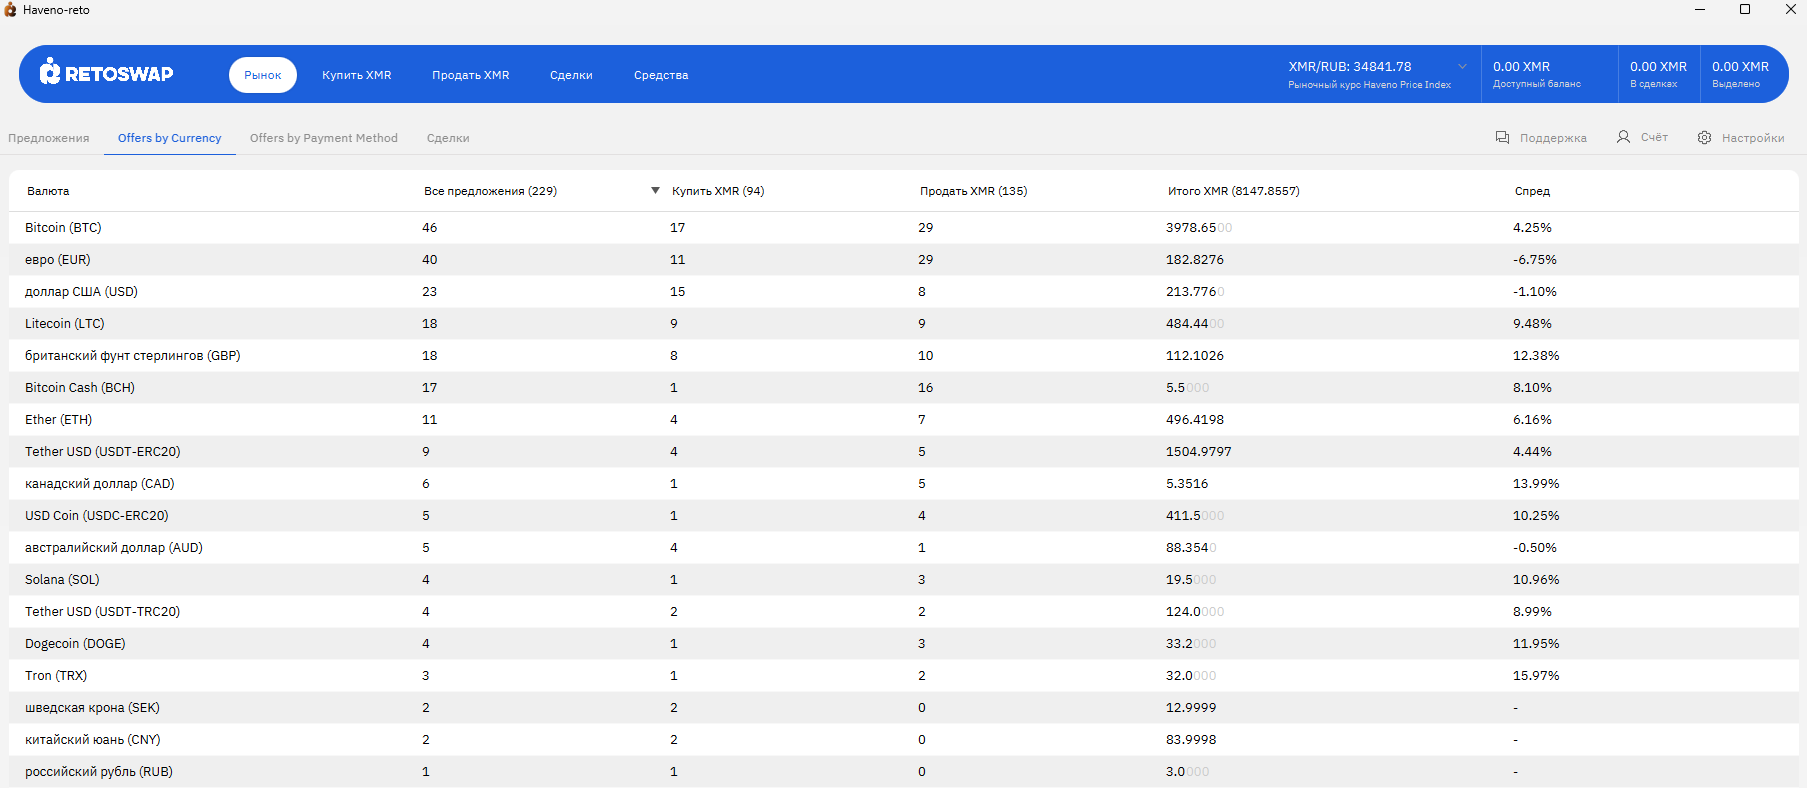Sort by the Спред column header
Screen dimensions: 1807x788
(x=1532, y=191)
